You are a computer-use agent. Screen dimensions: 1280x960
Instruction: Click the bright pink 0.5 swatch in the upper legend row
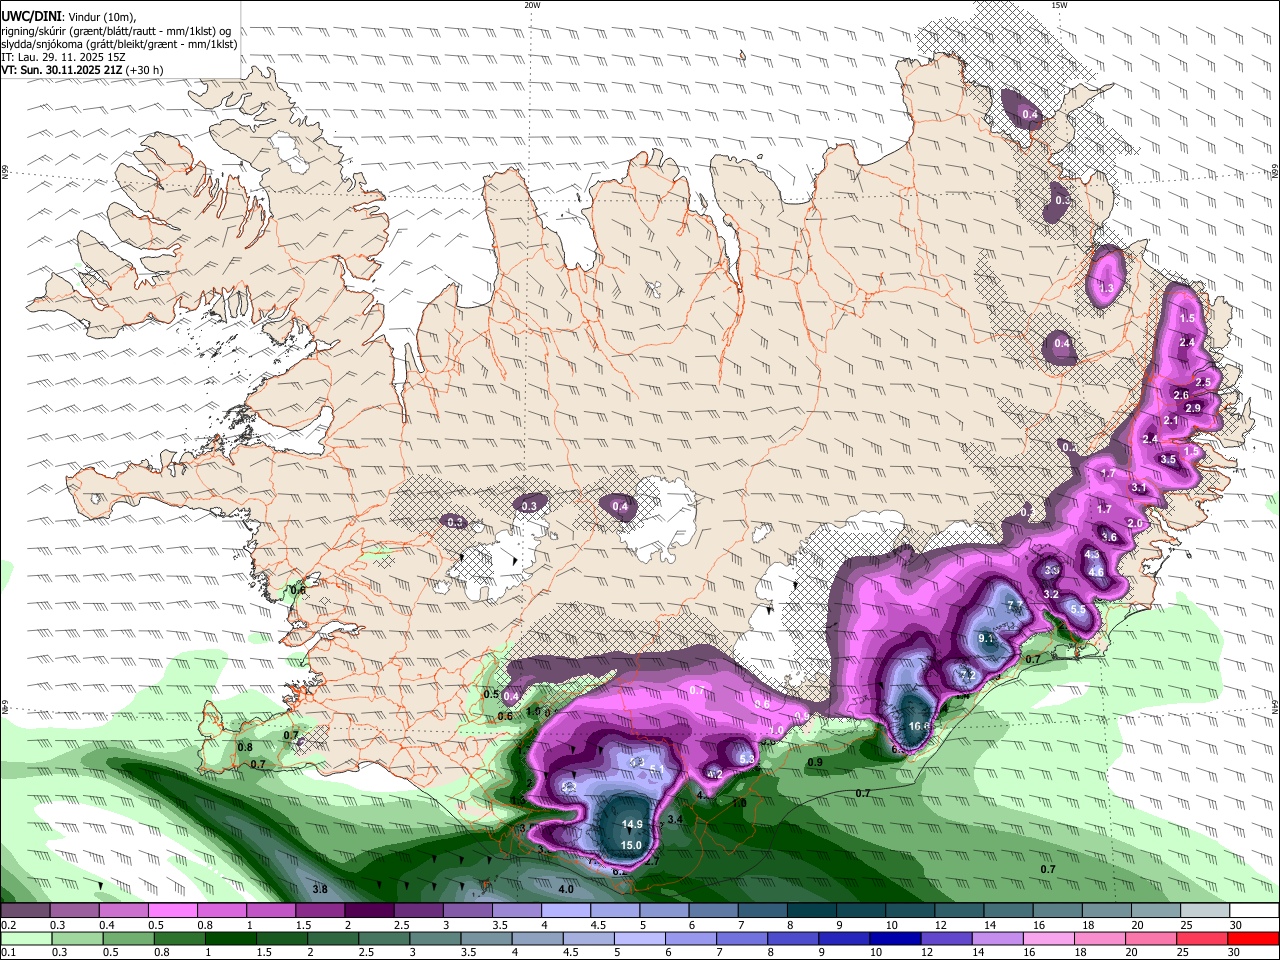click(x=173, y=911)
